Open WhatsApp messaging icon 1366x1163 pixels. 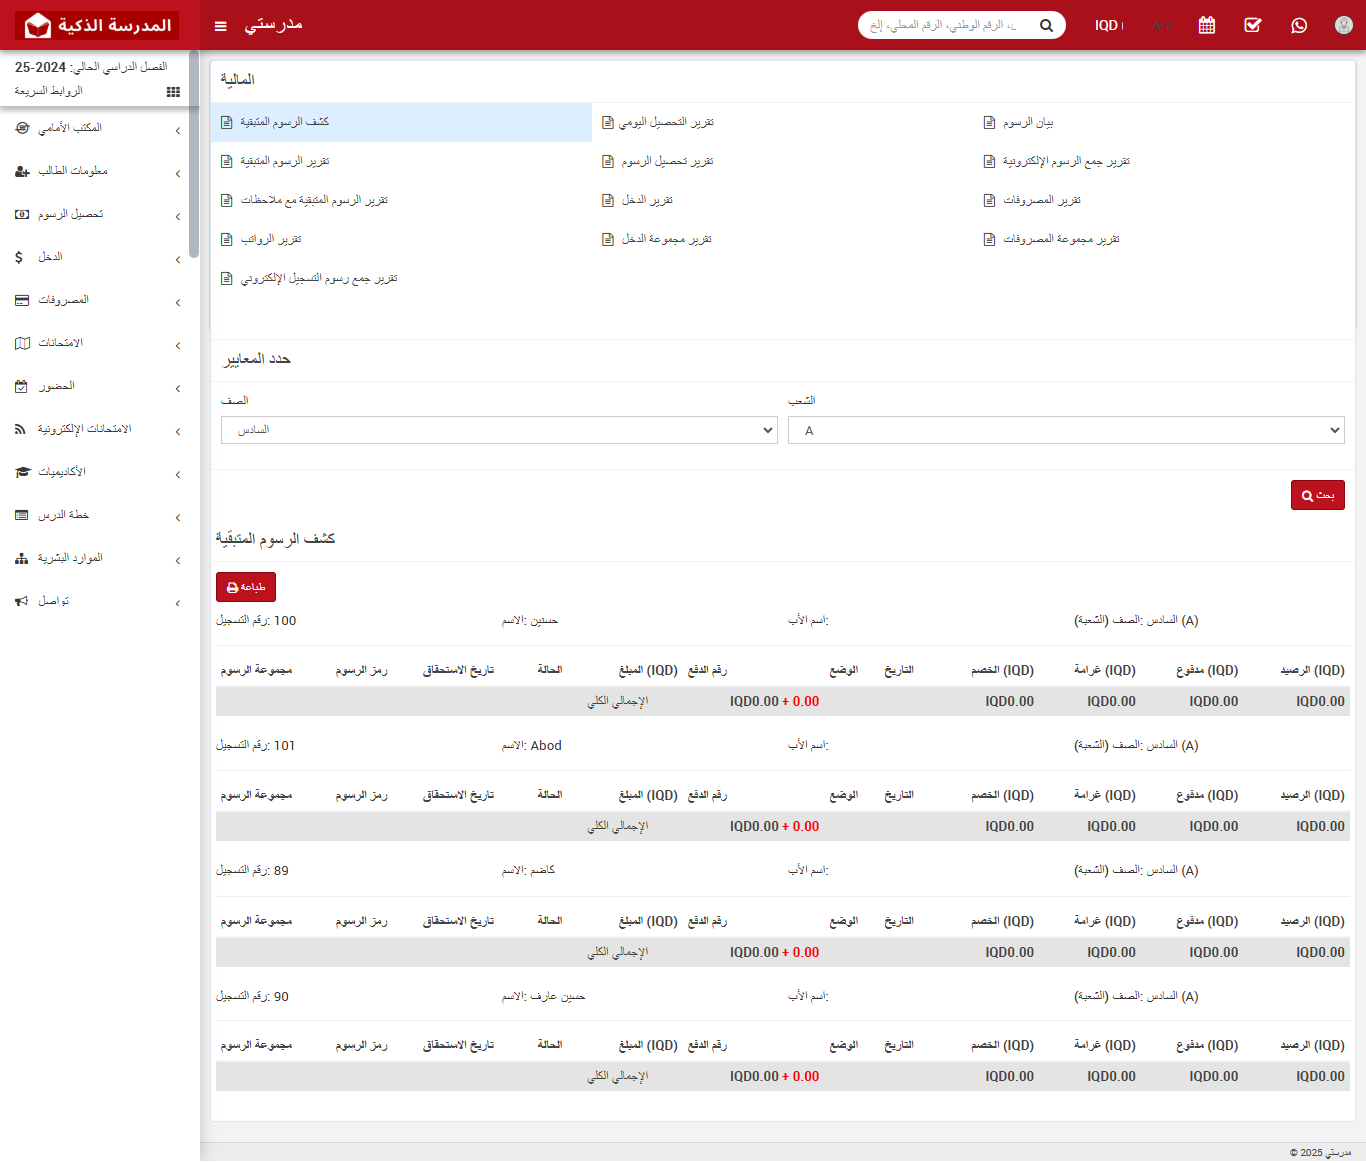[1299, 25]
